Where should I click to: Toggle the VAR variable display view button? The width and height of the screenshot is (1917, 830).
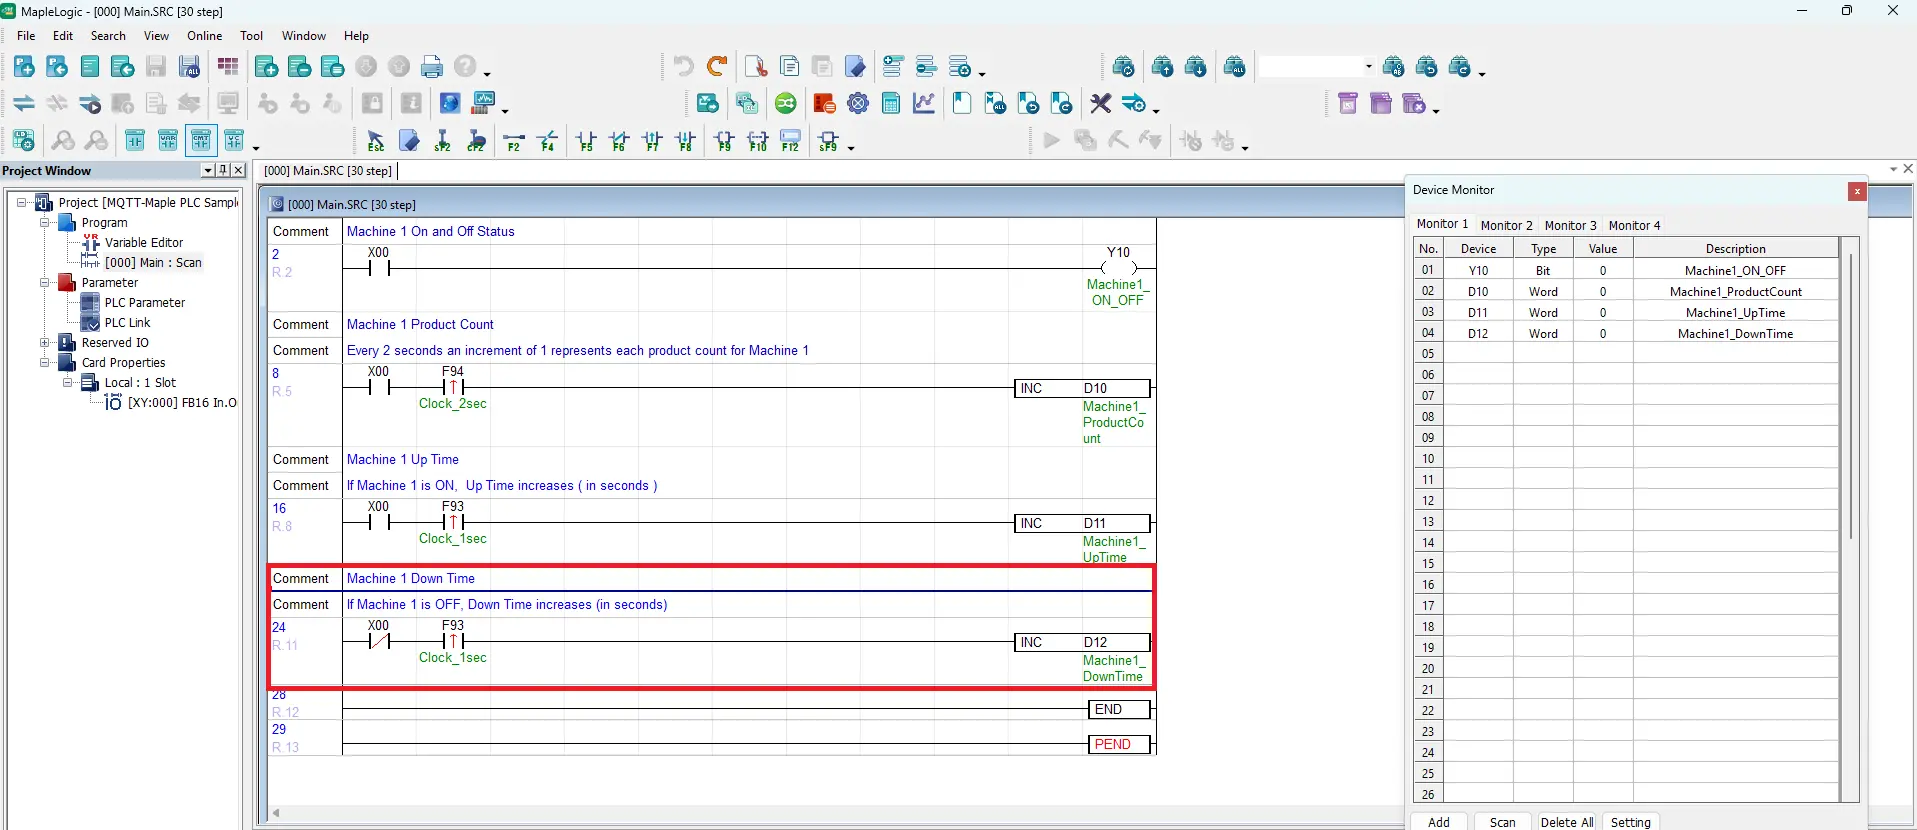tap(168, 141)
